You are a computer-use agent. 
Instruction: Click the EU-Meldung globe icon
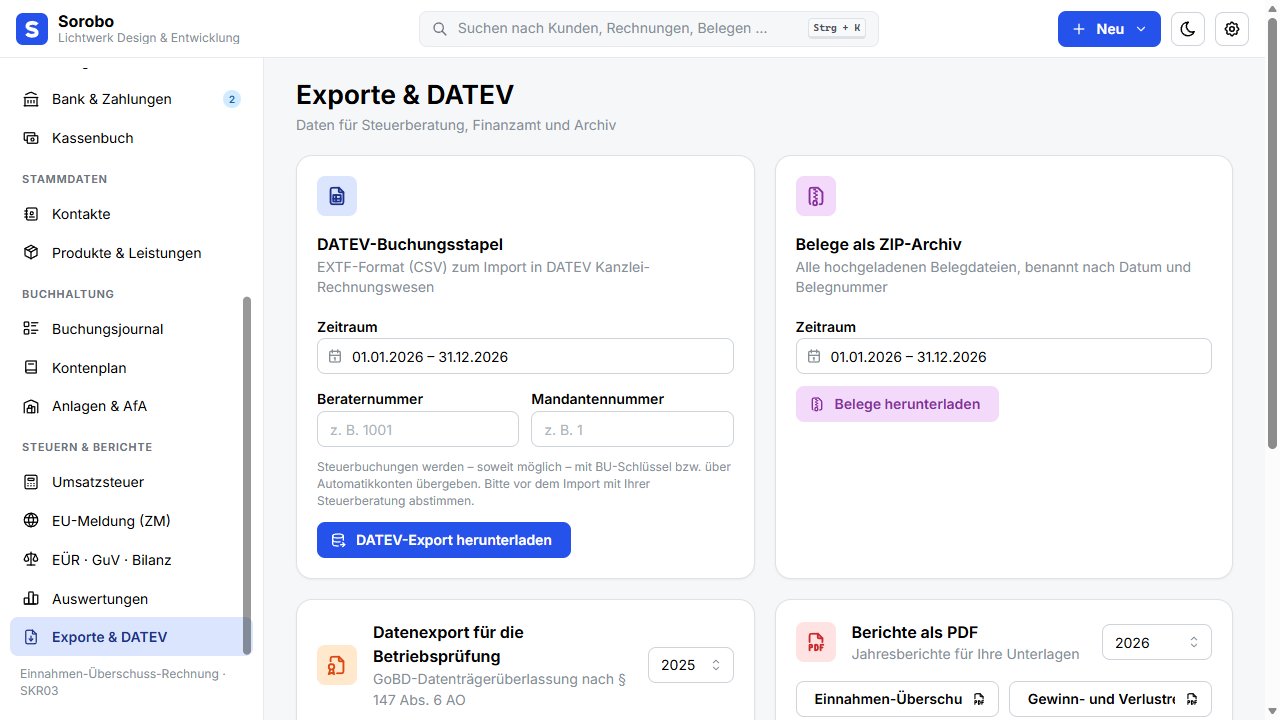tap(31, 521)
